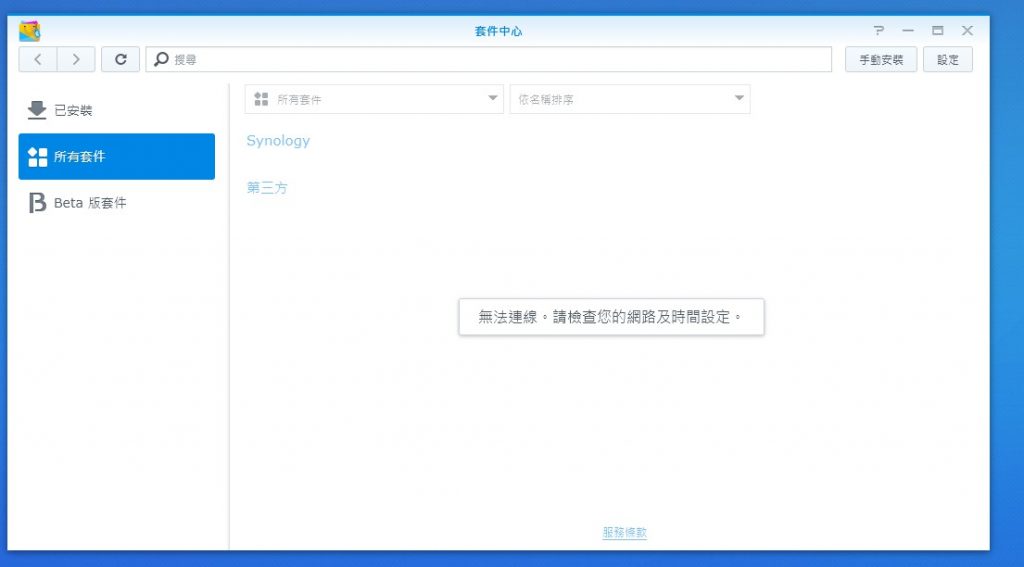Open Beta 版套件 section
Screen dimensions: 1024x567
tap(116, 203)
